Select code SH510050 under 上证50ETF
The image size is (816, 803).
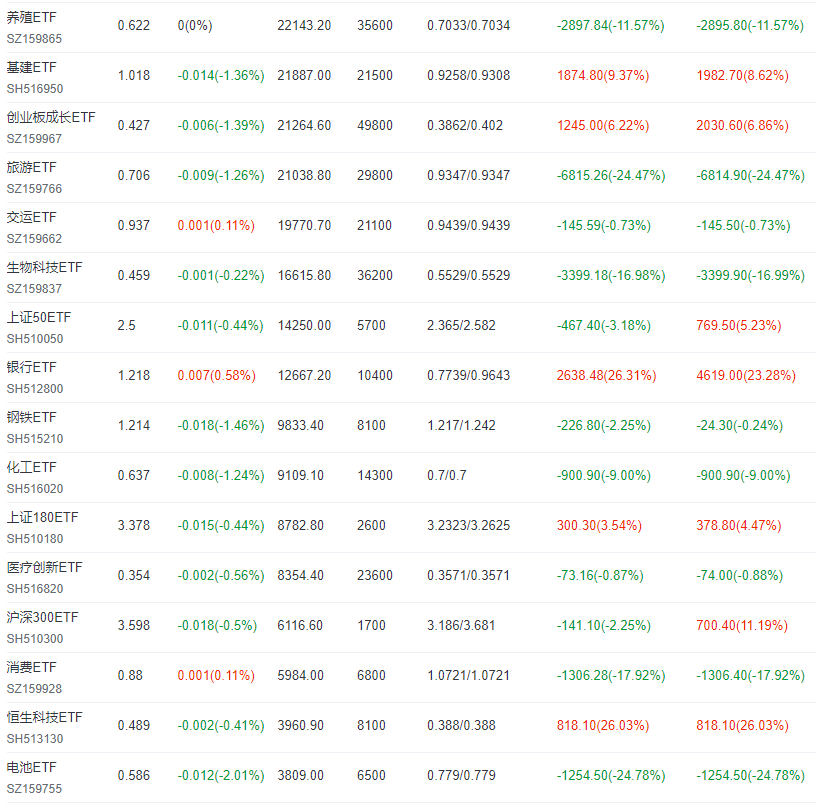[x=35, y=338]
